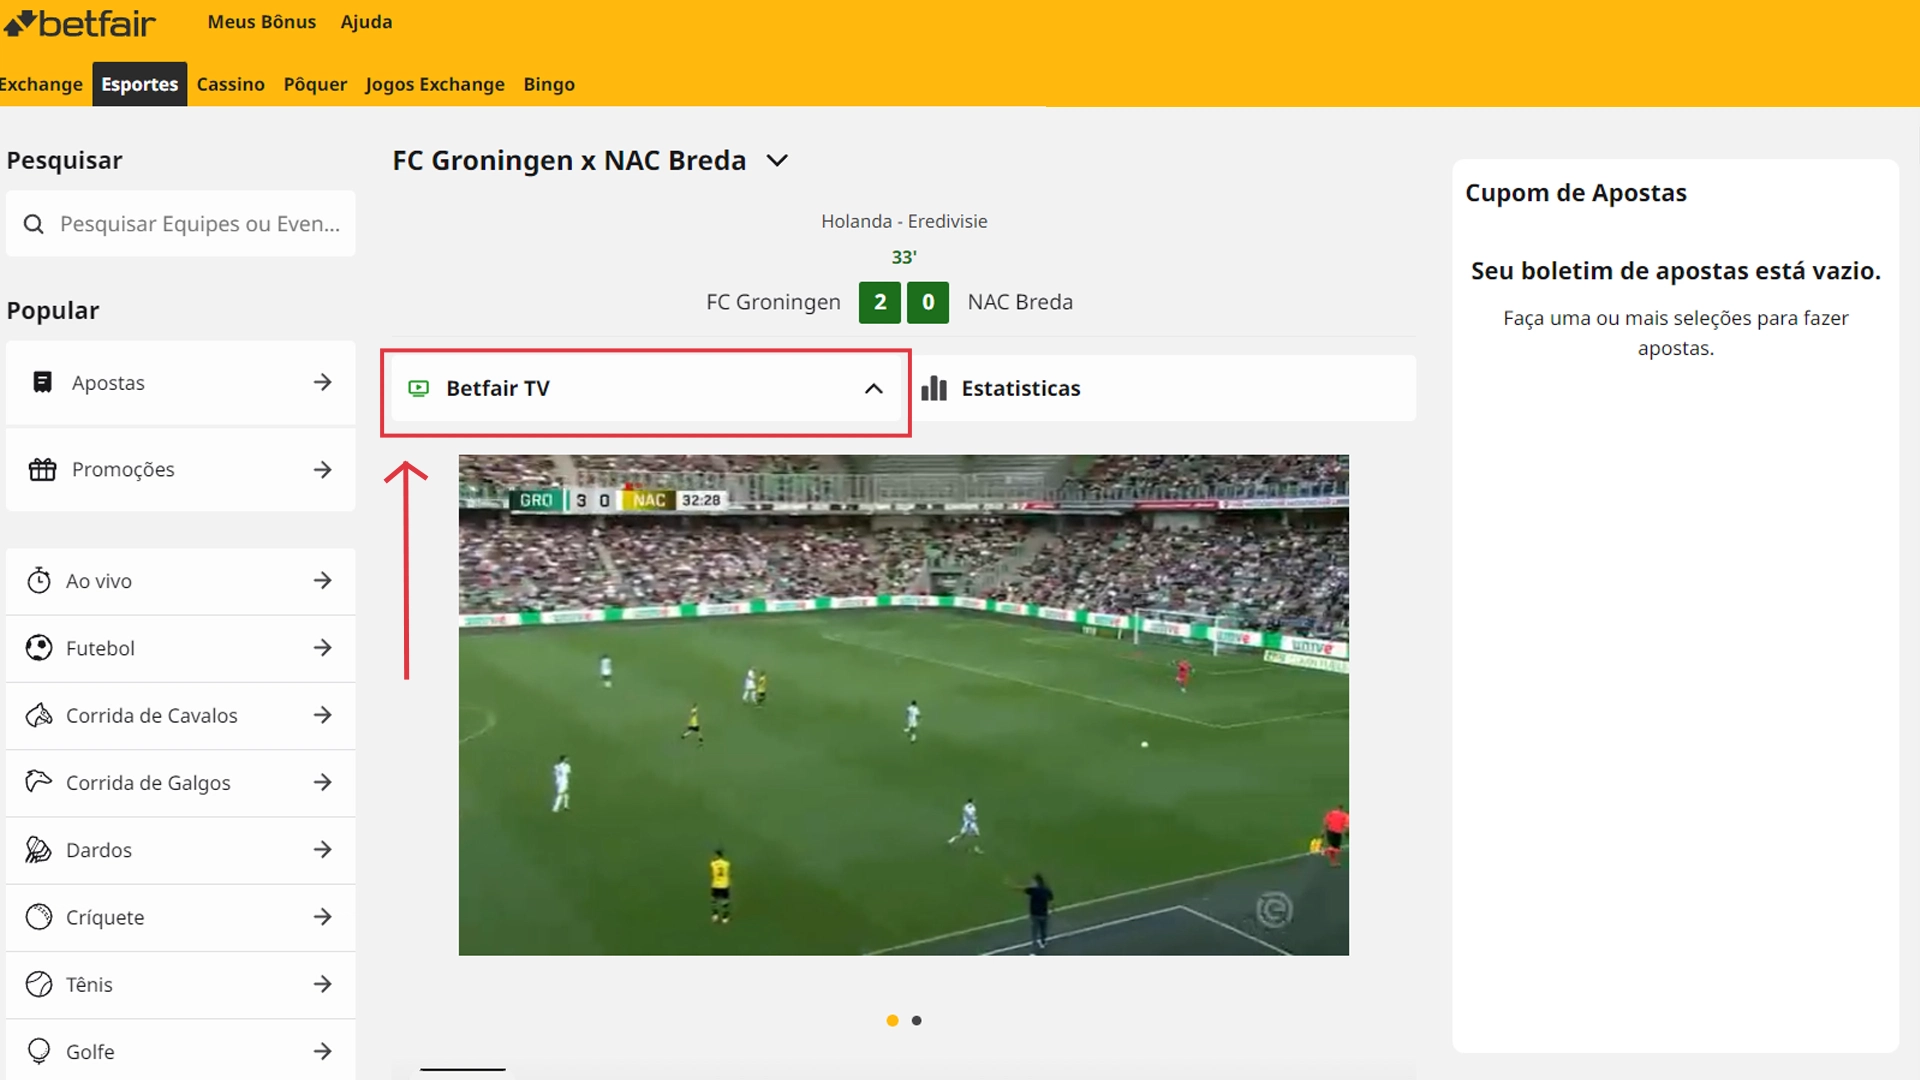This screenshot has height=1080, width=1920.
Task: Click the Popular section heading
Action: tap(53, 310)
